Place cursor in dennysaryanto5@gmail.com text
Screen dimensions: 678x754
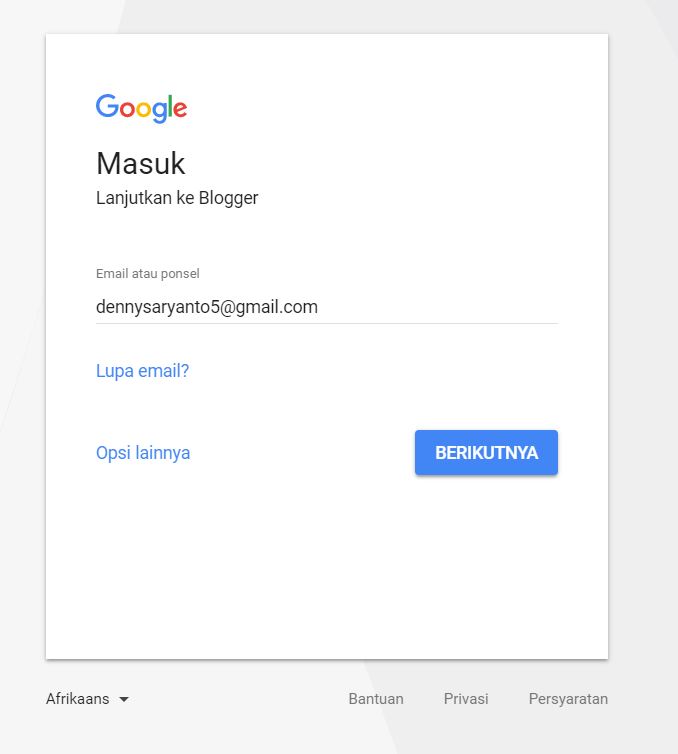point(207,307)
